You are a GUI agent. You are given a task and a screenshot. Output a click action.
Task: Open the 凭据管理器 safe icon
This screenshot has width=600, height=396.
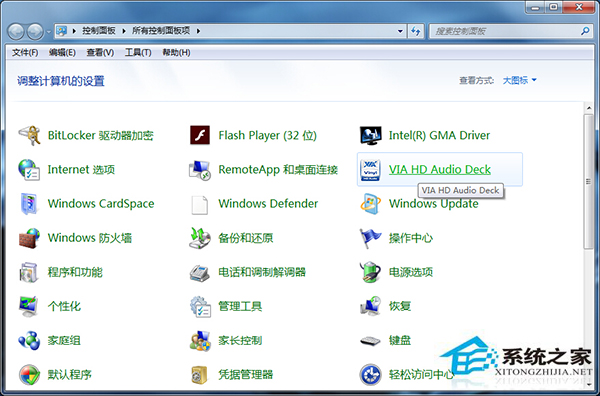tap(200, 375)
